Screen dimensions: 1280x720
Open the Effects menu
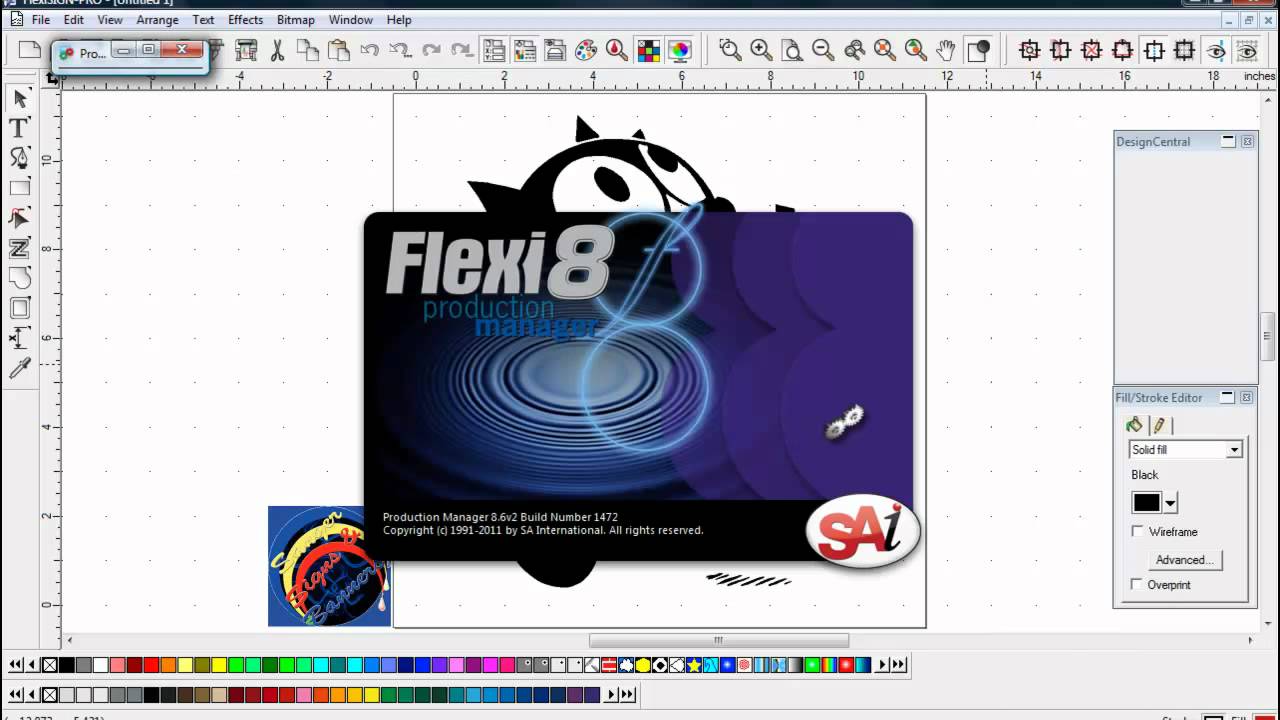245,20
